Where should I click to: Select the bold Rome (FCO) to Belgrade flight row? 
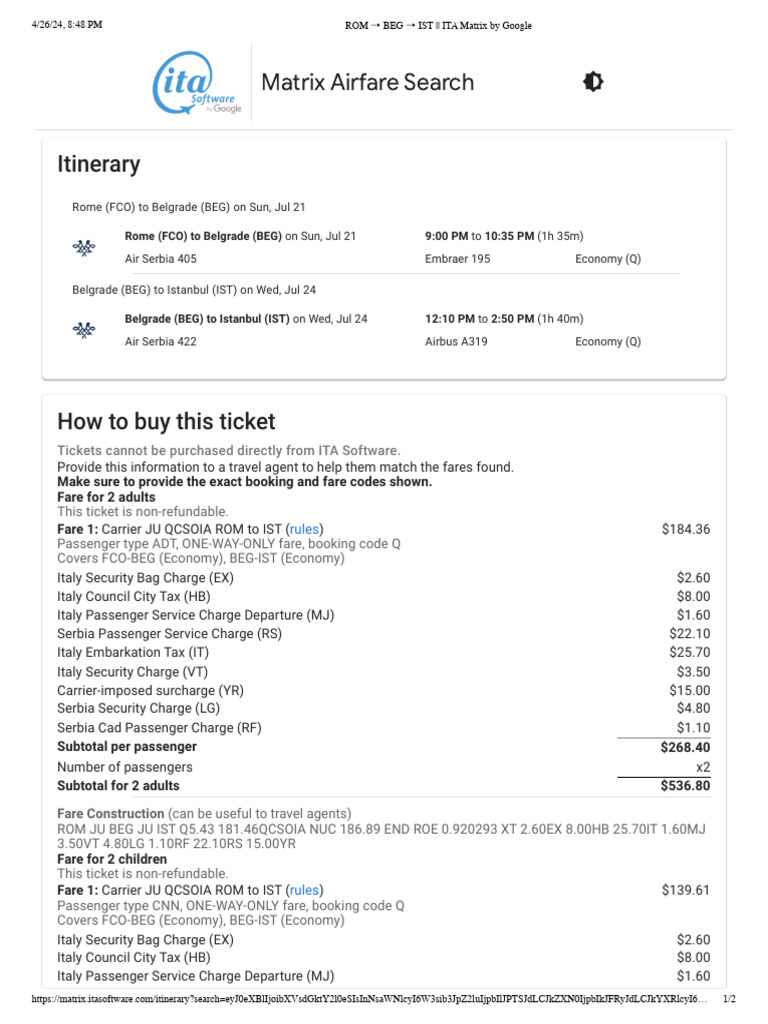point(203,236)
